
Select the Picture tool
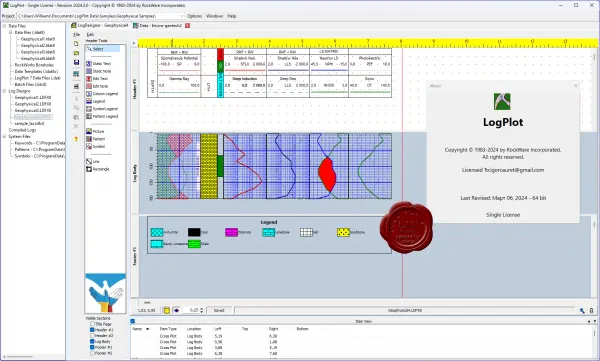point(95,131)
